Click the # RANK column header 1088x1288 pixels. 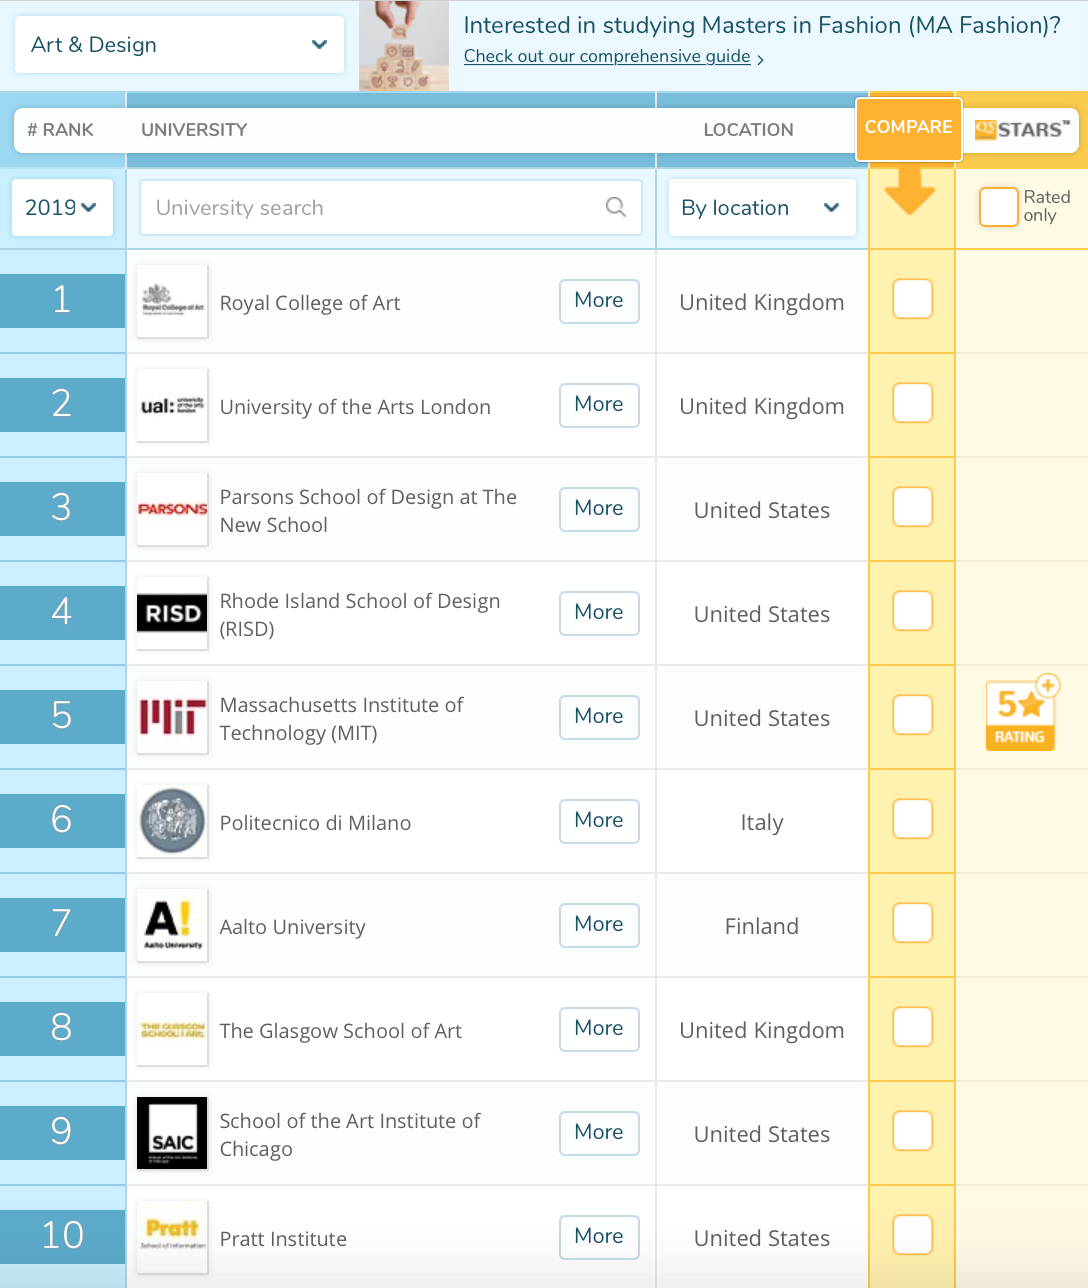60,130
